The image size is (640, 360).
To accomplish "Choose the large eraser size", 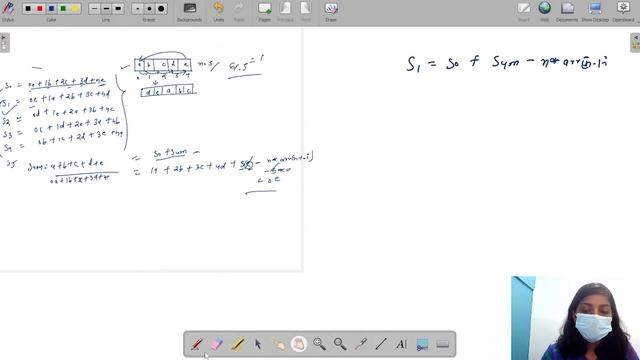I will click(x=161, y=9).
